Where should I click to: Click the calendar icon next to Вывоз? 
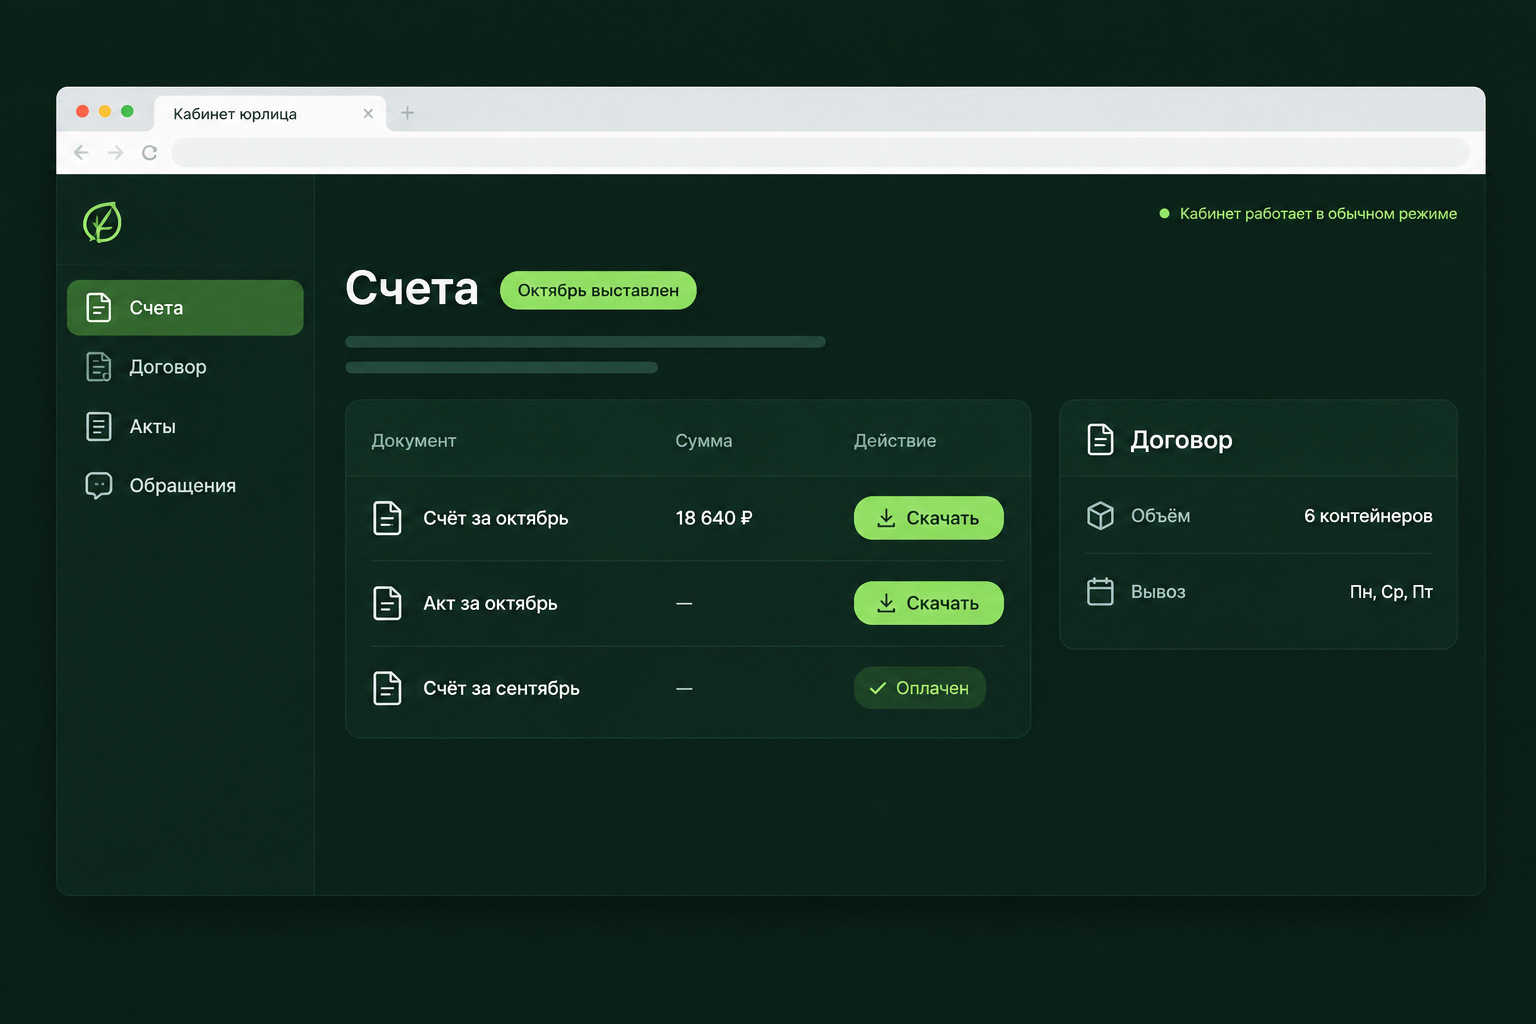(x=1100, y=592)
